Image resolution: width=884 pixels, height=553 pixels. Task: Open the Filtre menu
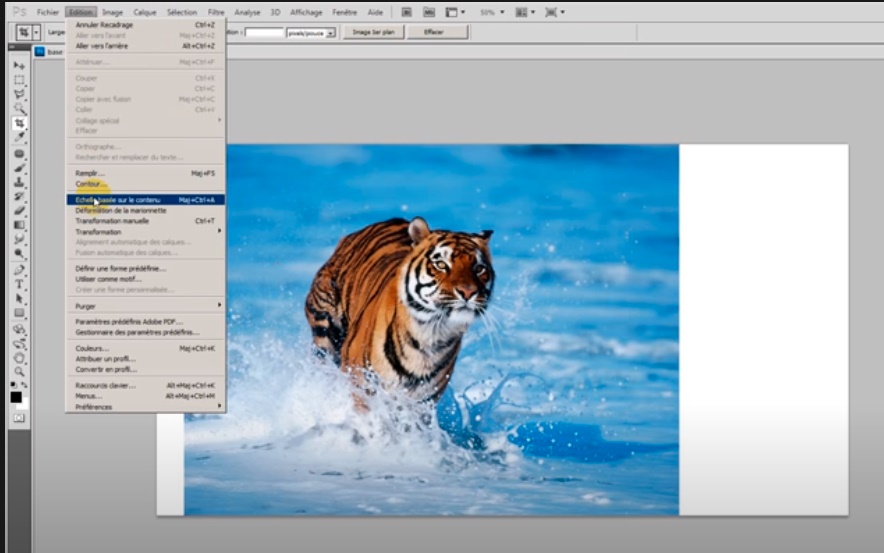point(215,12)
